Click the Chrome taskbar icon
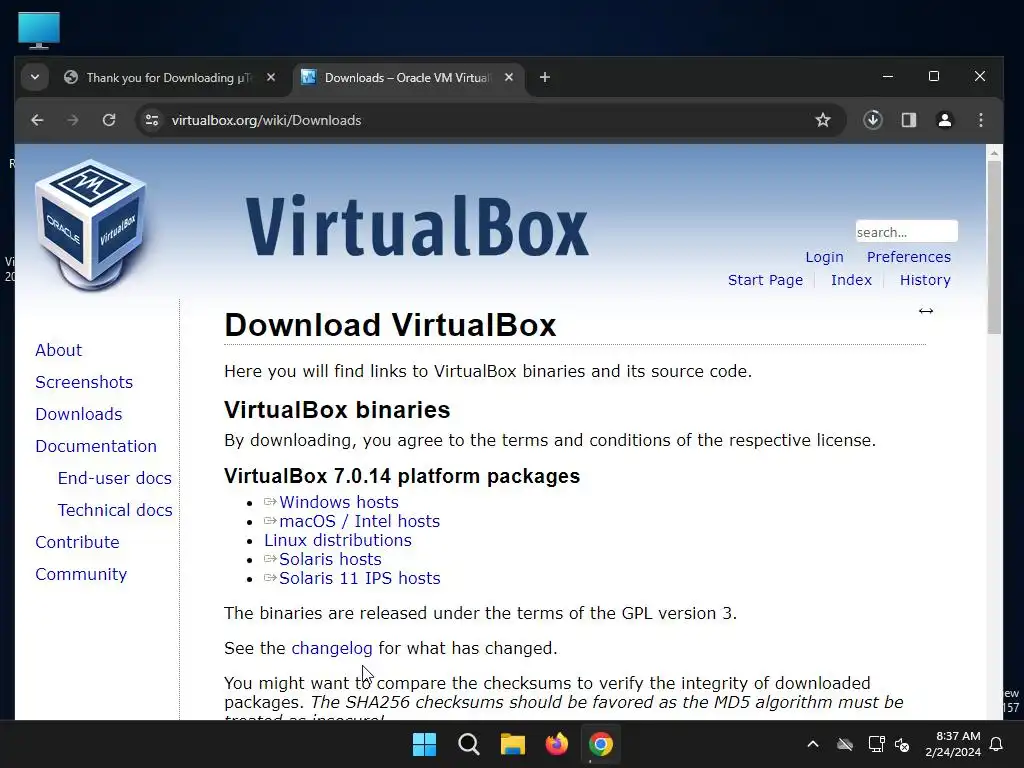Image resolution: width=1024 pixels, height=768 pixels. [601, 744]
